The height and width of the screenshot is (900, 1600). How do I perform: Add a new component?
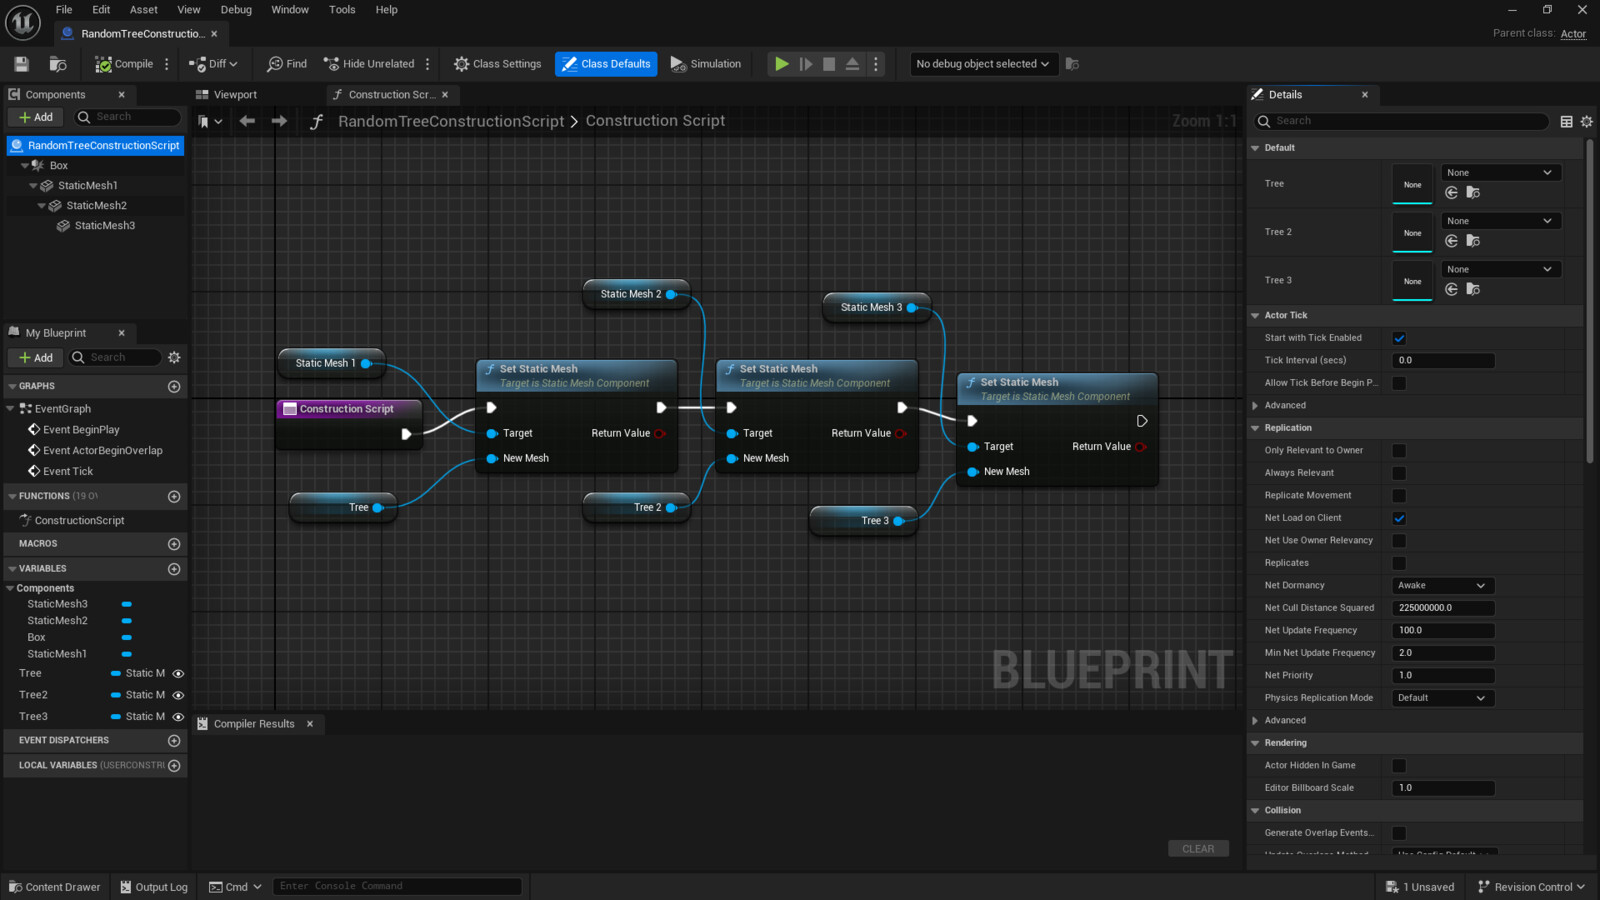36,117
